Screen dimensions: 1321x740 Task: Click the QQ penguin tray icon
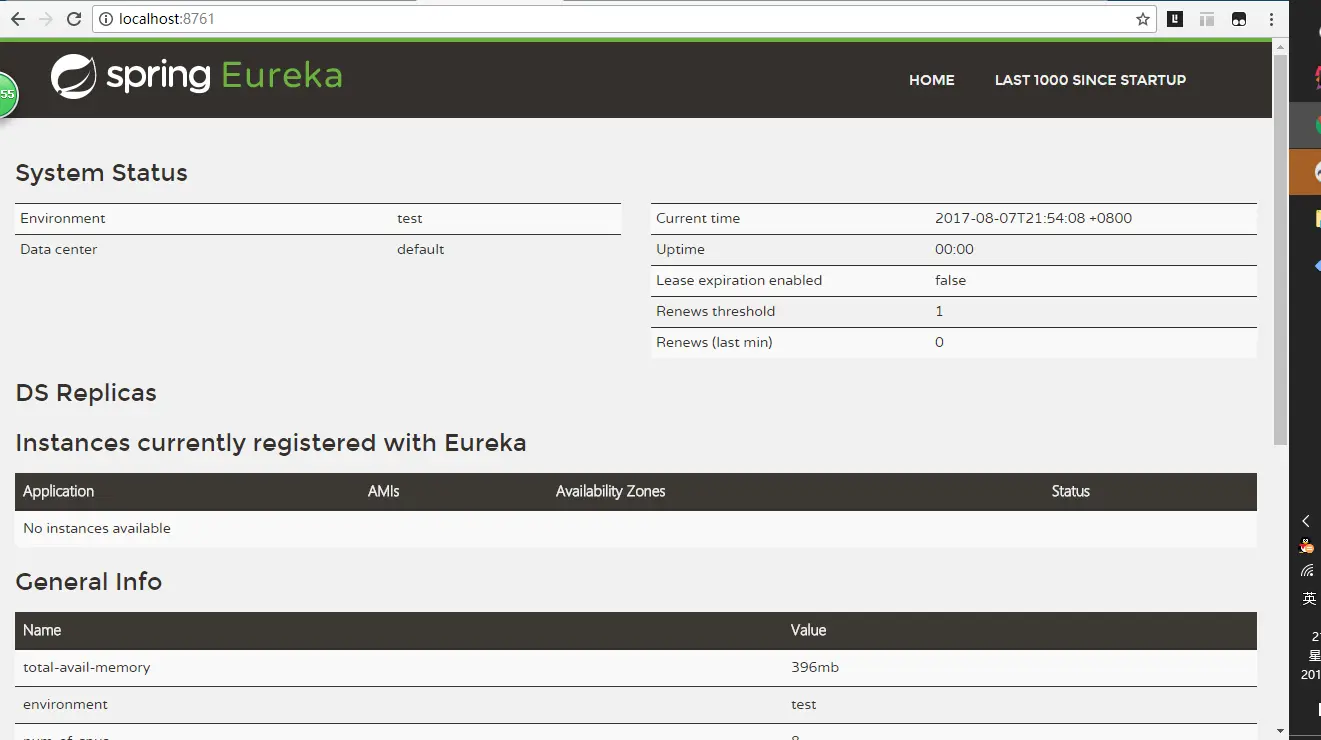pyautogui.click(x=1306, y=546)
